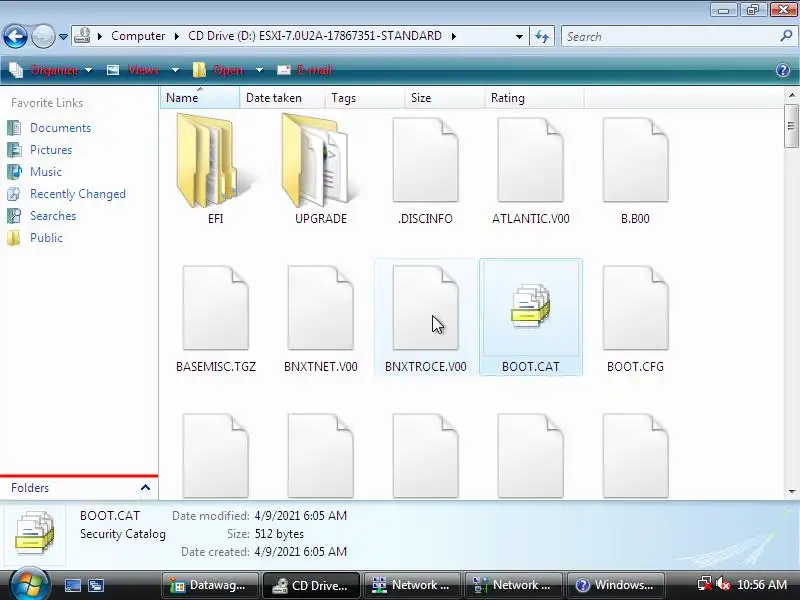
Task: Open the Views dropdown arrow
Action: click(x=176, y=70)
